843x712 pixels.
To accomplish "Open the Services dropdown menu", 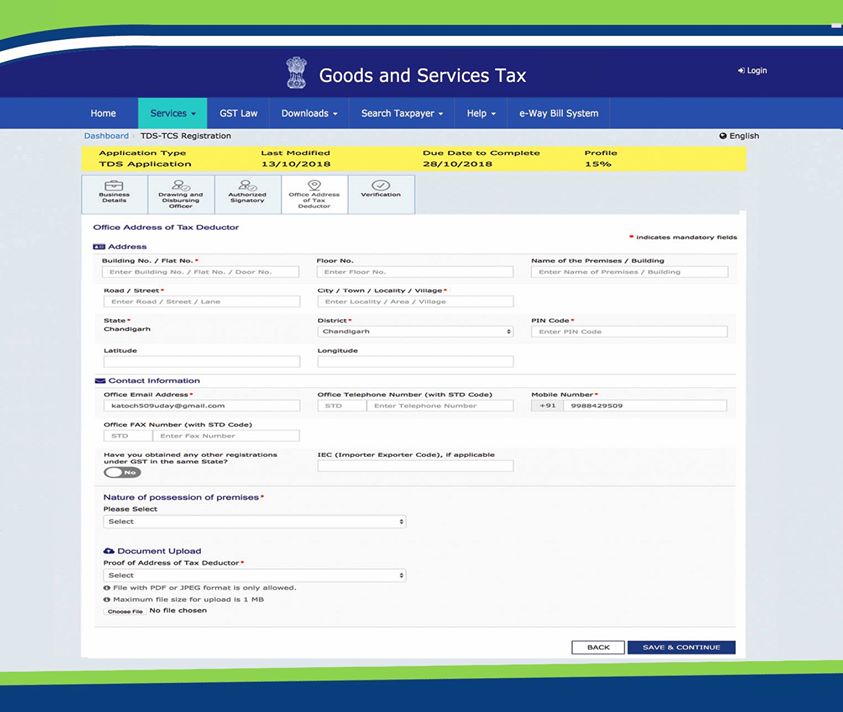I will [173, 113].
